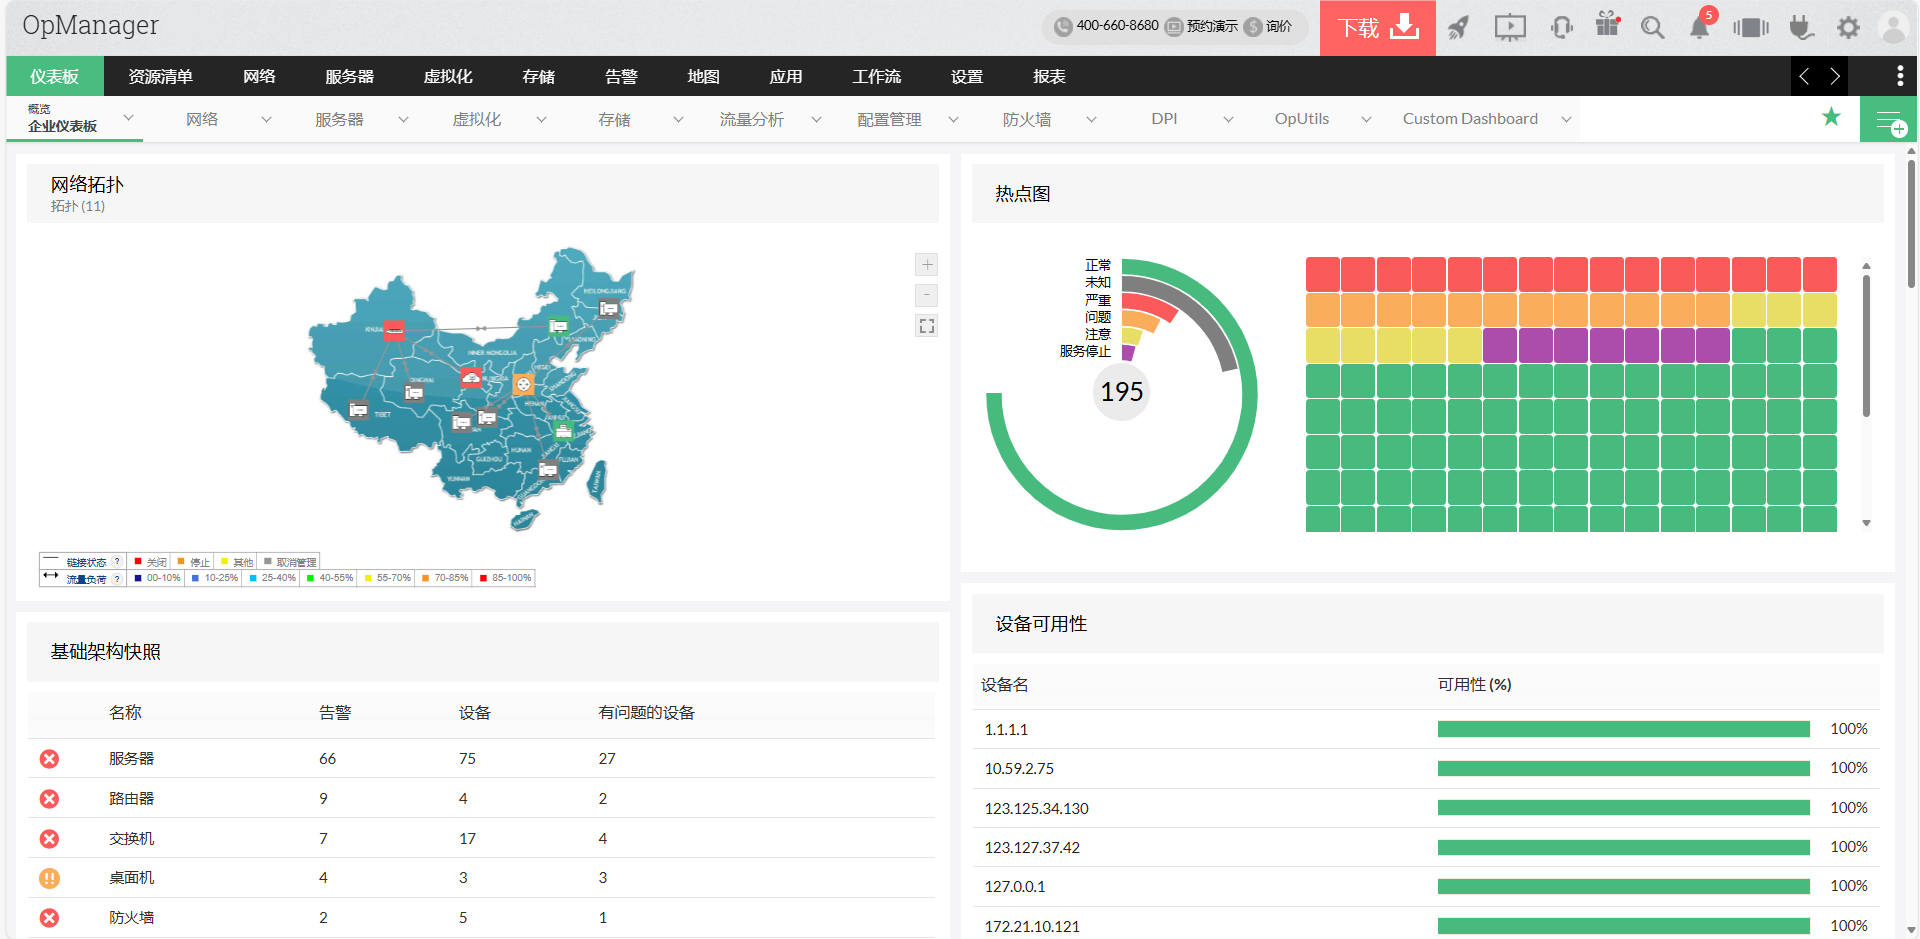Toggle fullscreen for topology map
Image resolution: width=1920 pixels, height=939 pixels.
click(x=927, y=326)
